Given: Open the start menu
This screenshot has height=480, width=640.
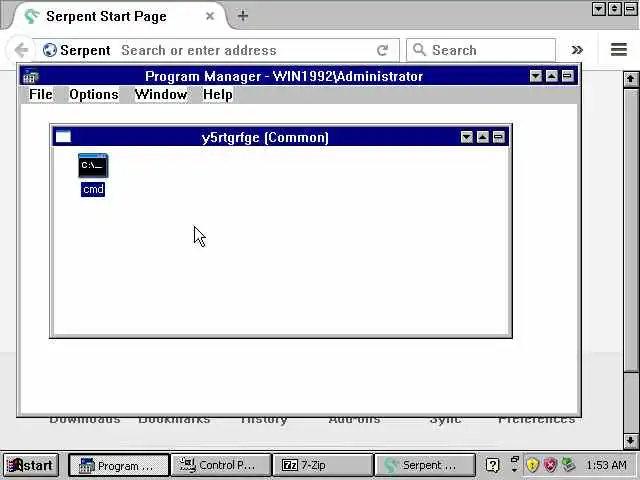Looking at the screenshot, I should (31, 465).
